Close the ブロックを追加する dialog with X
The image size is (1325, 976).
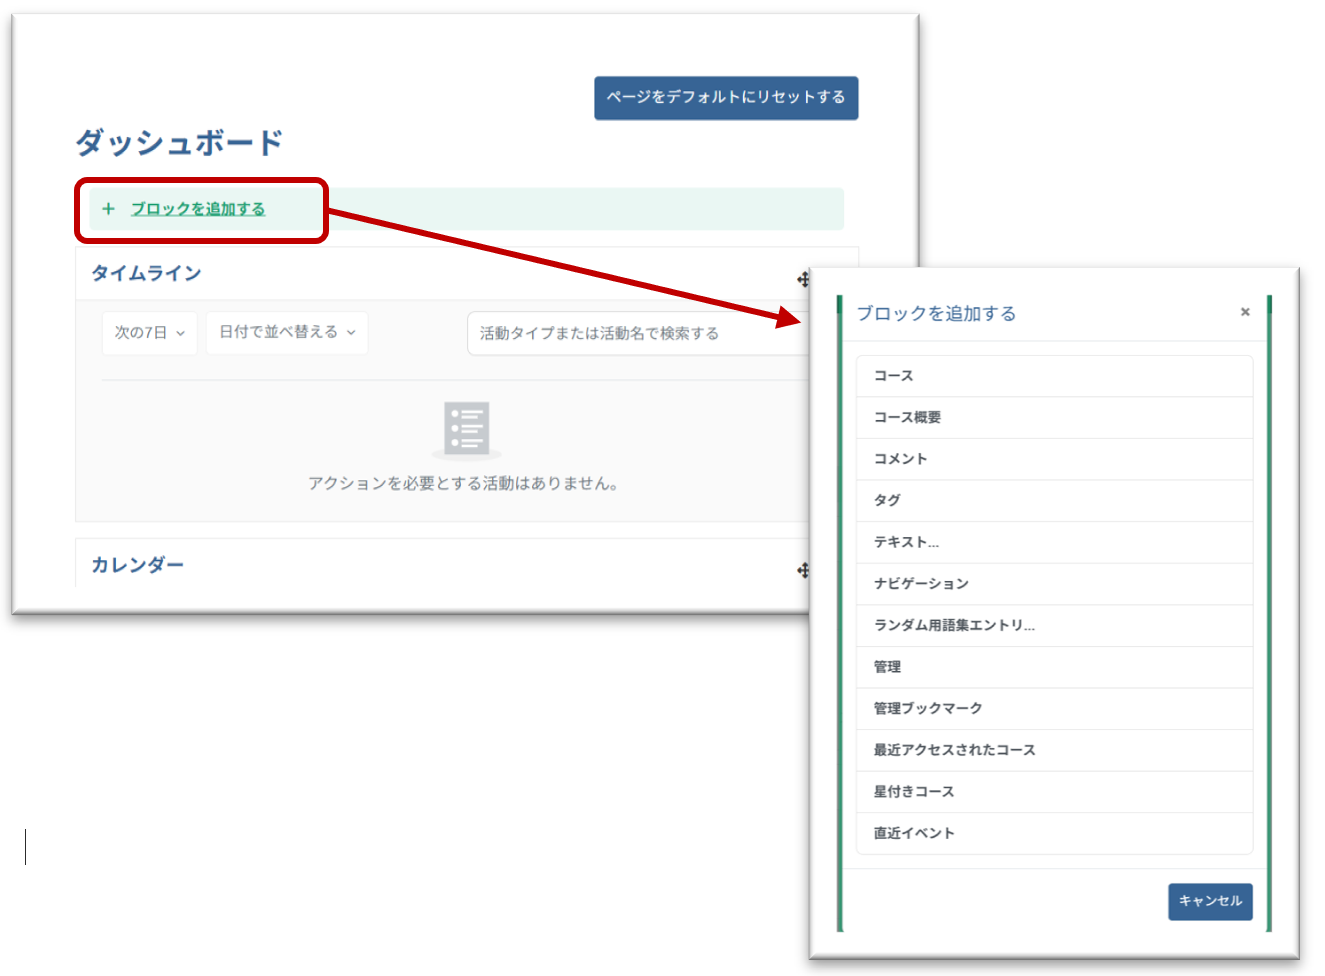point(1245,312)
